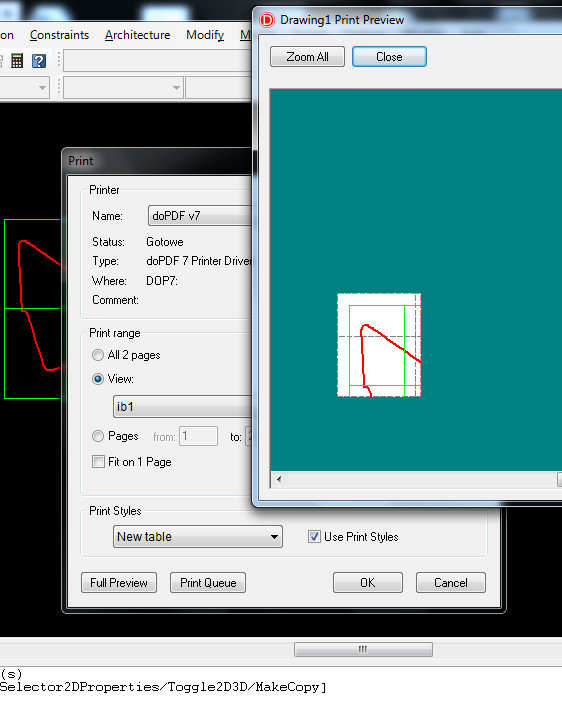562x704 pixels.
Task: Open the Modify menu
Action: tap(205, 35)
